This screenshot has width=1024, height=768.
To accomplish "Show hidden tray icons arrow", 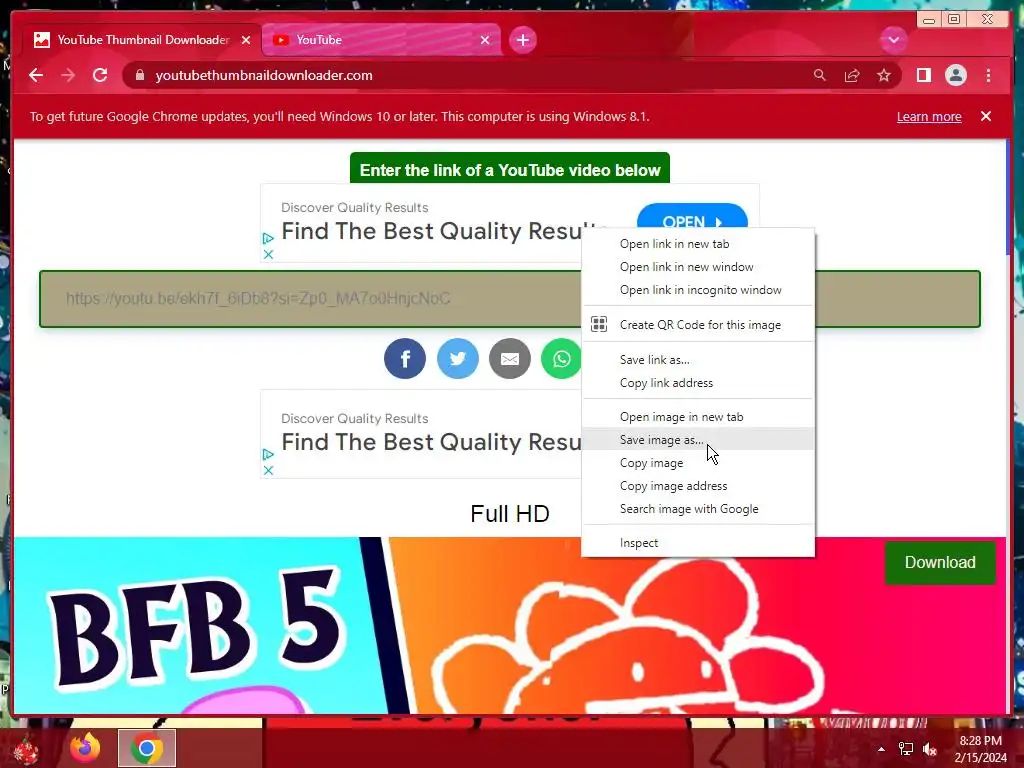I will pyautogui.click(x=882, y=749).
